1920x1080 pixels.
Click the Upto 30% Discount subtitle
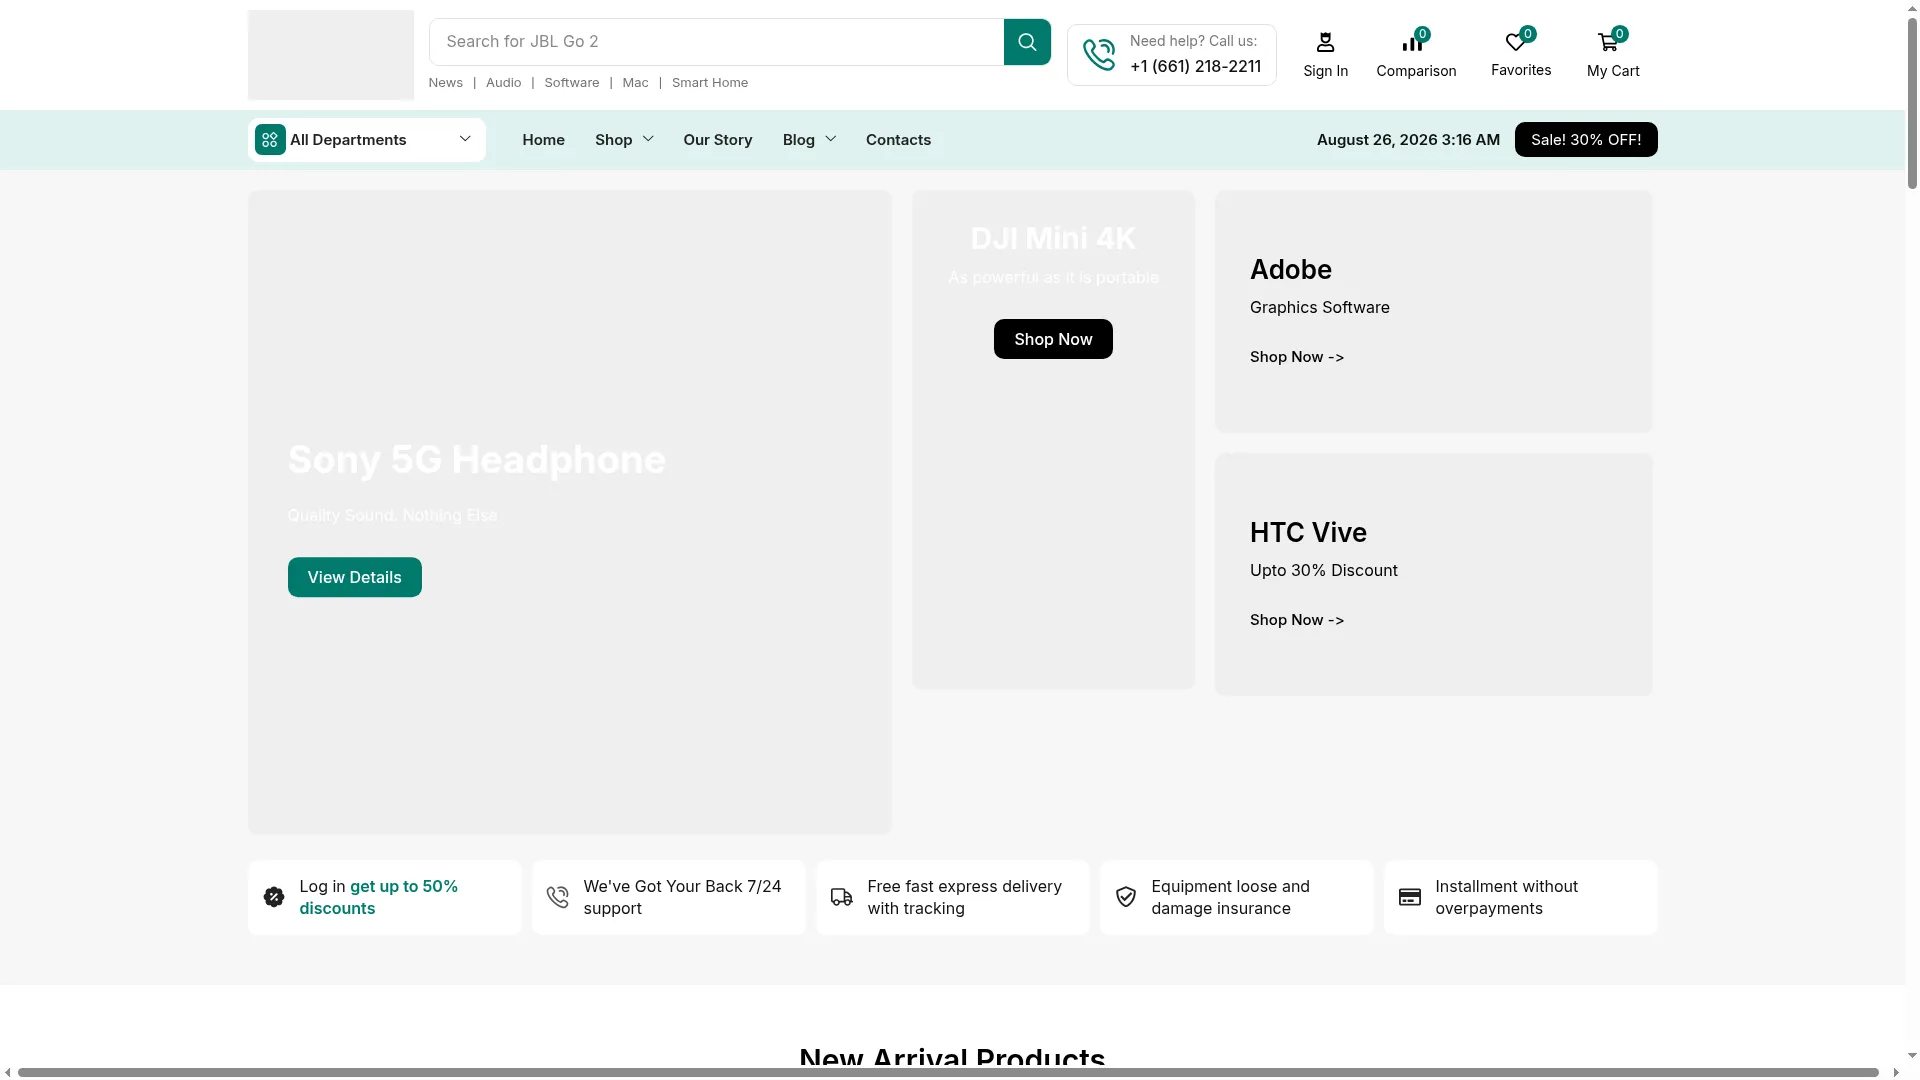[1324, 571]
